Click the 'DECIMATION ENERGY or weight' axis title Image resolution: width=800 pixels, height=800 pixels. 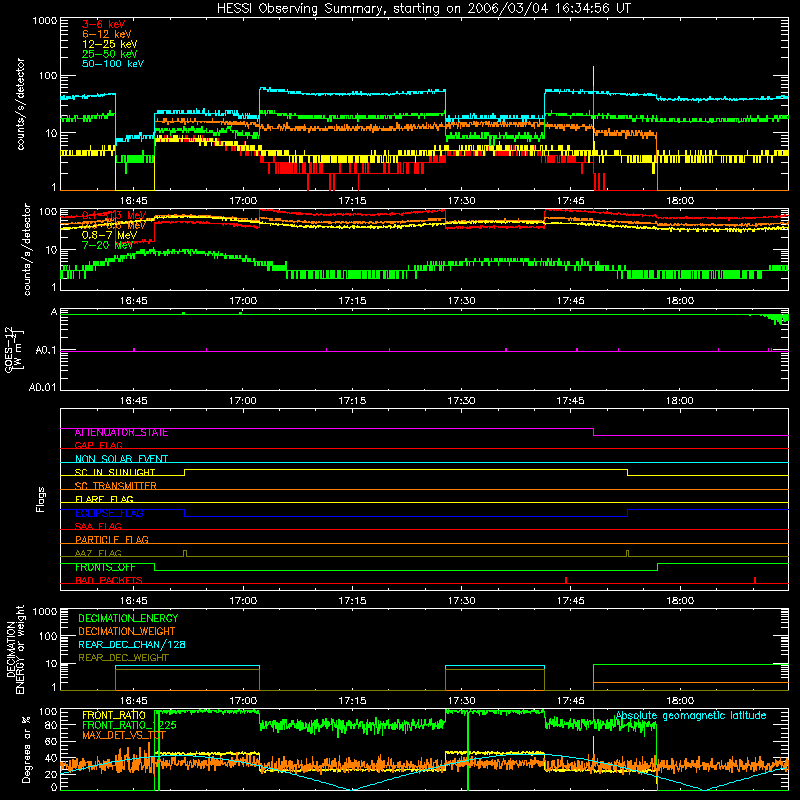tap(15, 650)
